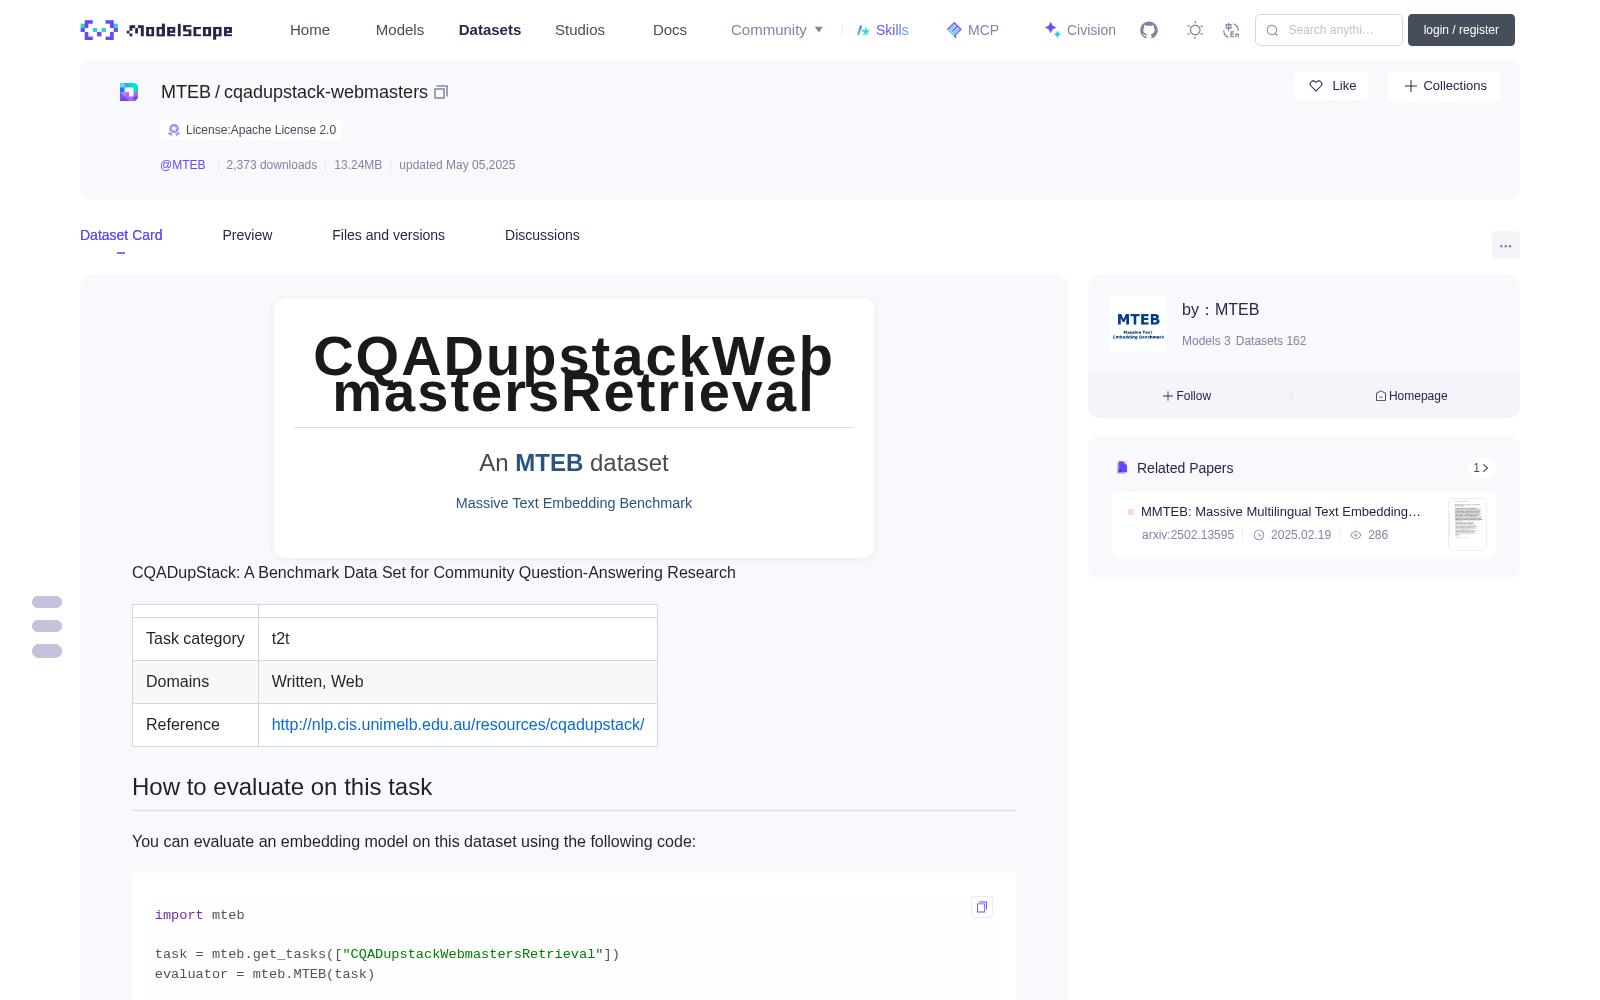Open Massive Text Embedding Benchmark link
The image size is (1600, 1000).
574,503
